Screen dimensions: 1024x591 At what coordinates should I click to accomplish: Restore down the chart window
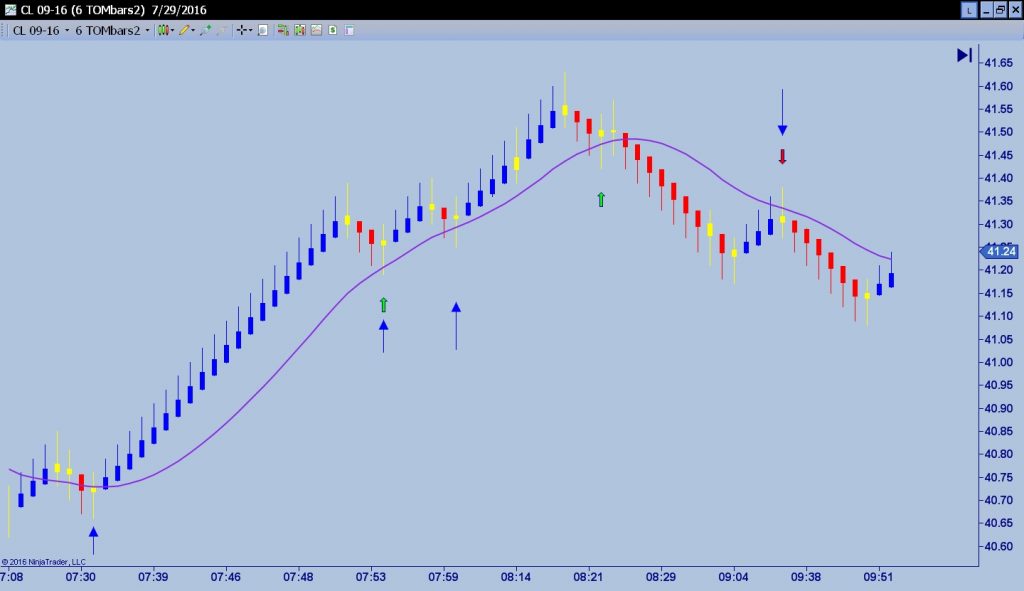(1000, 10)
